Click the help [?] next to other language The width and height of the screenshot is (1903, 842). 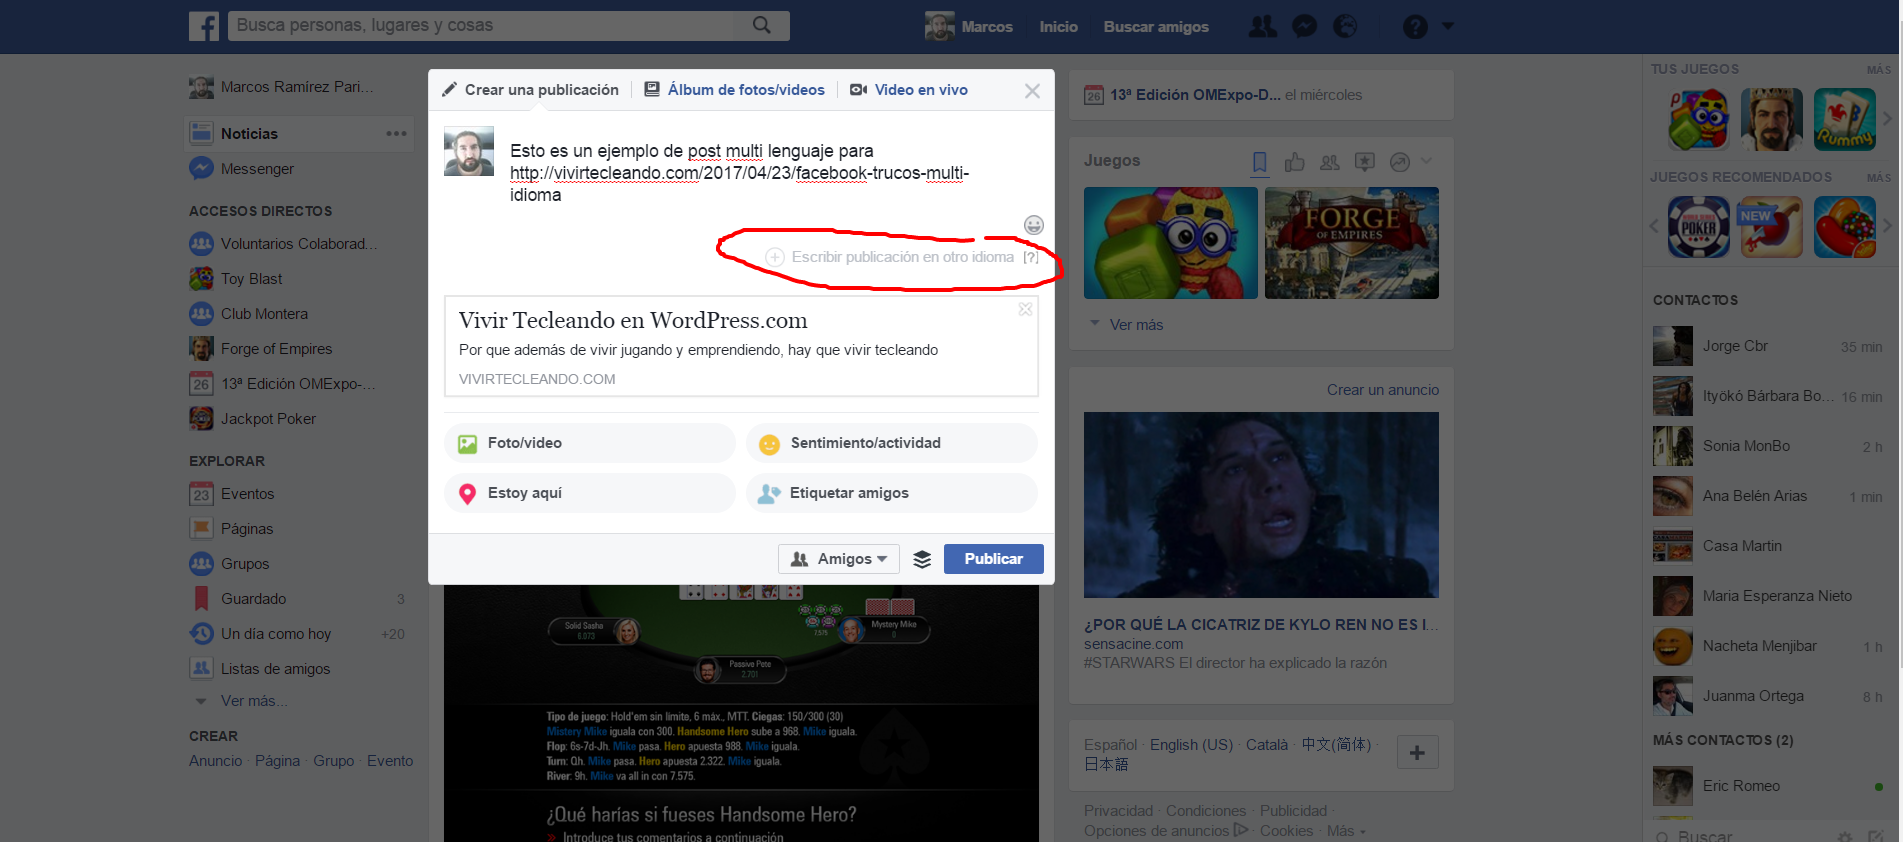[x=1031, y=257]
